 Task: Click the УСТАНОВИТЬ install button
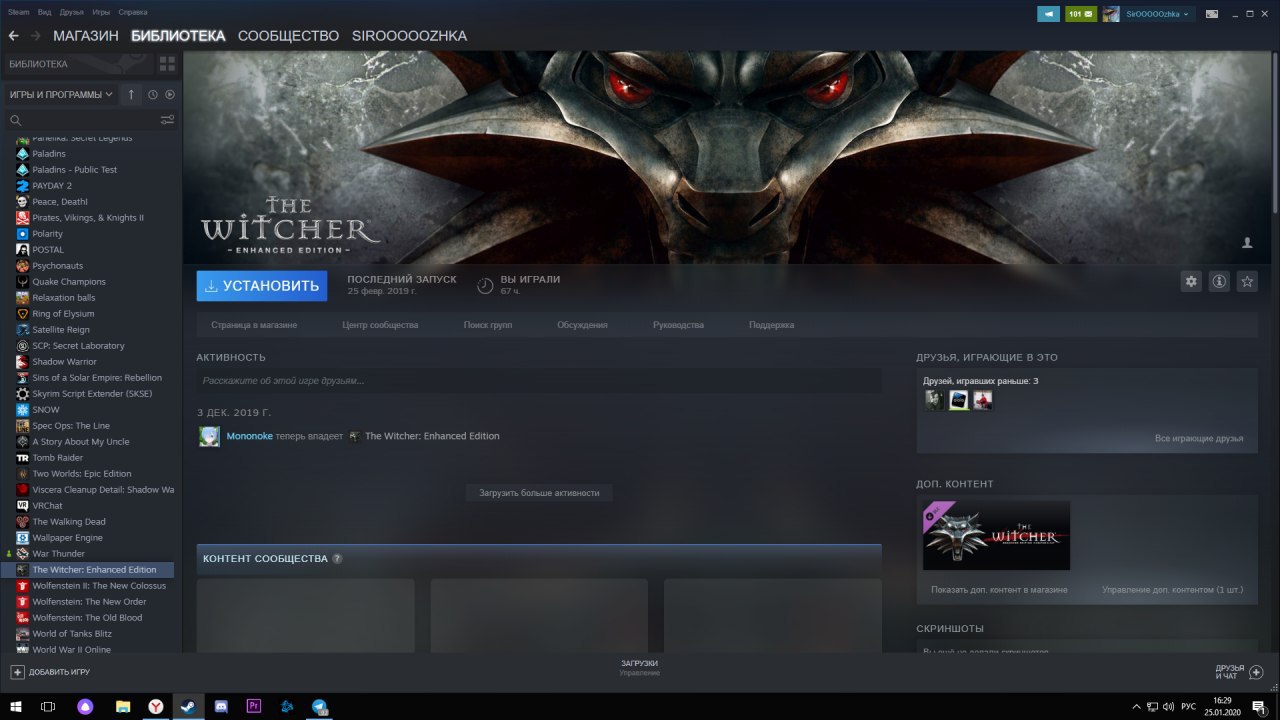(262, 285)
